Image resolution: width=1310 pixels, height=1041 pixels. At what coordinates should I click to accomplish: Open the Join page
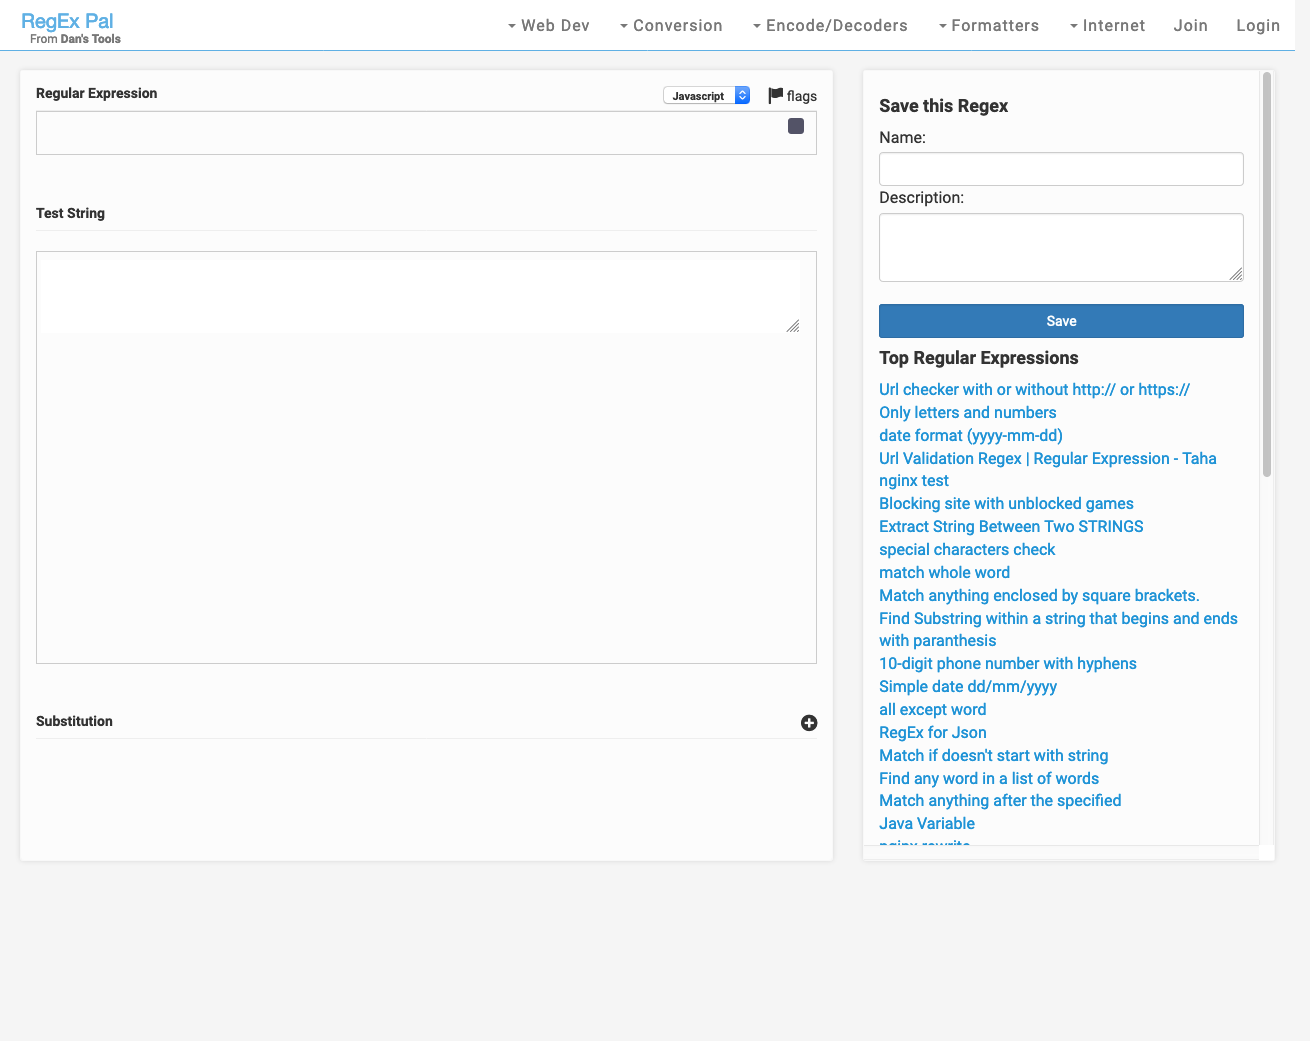click(1190, 26)
